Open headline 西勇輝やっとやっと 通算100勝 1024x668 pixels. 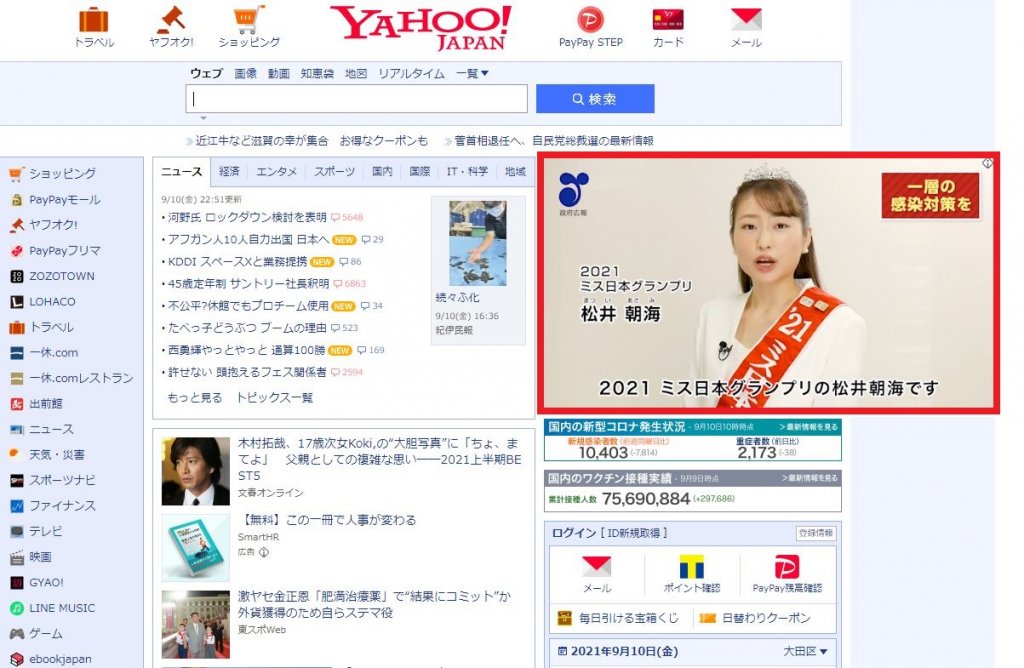246,350
